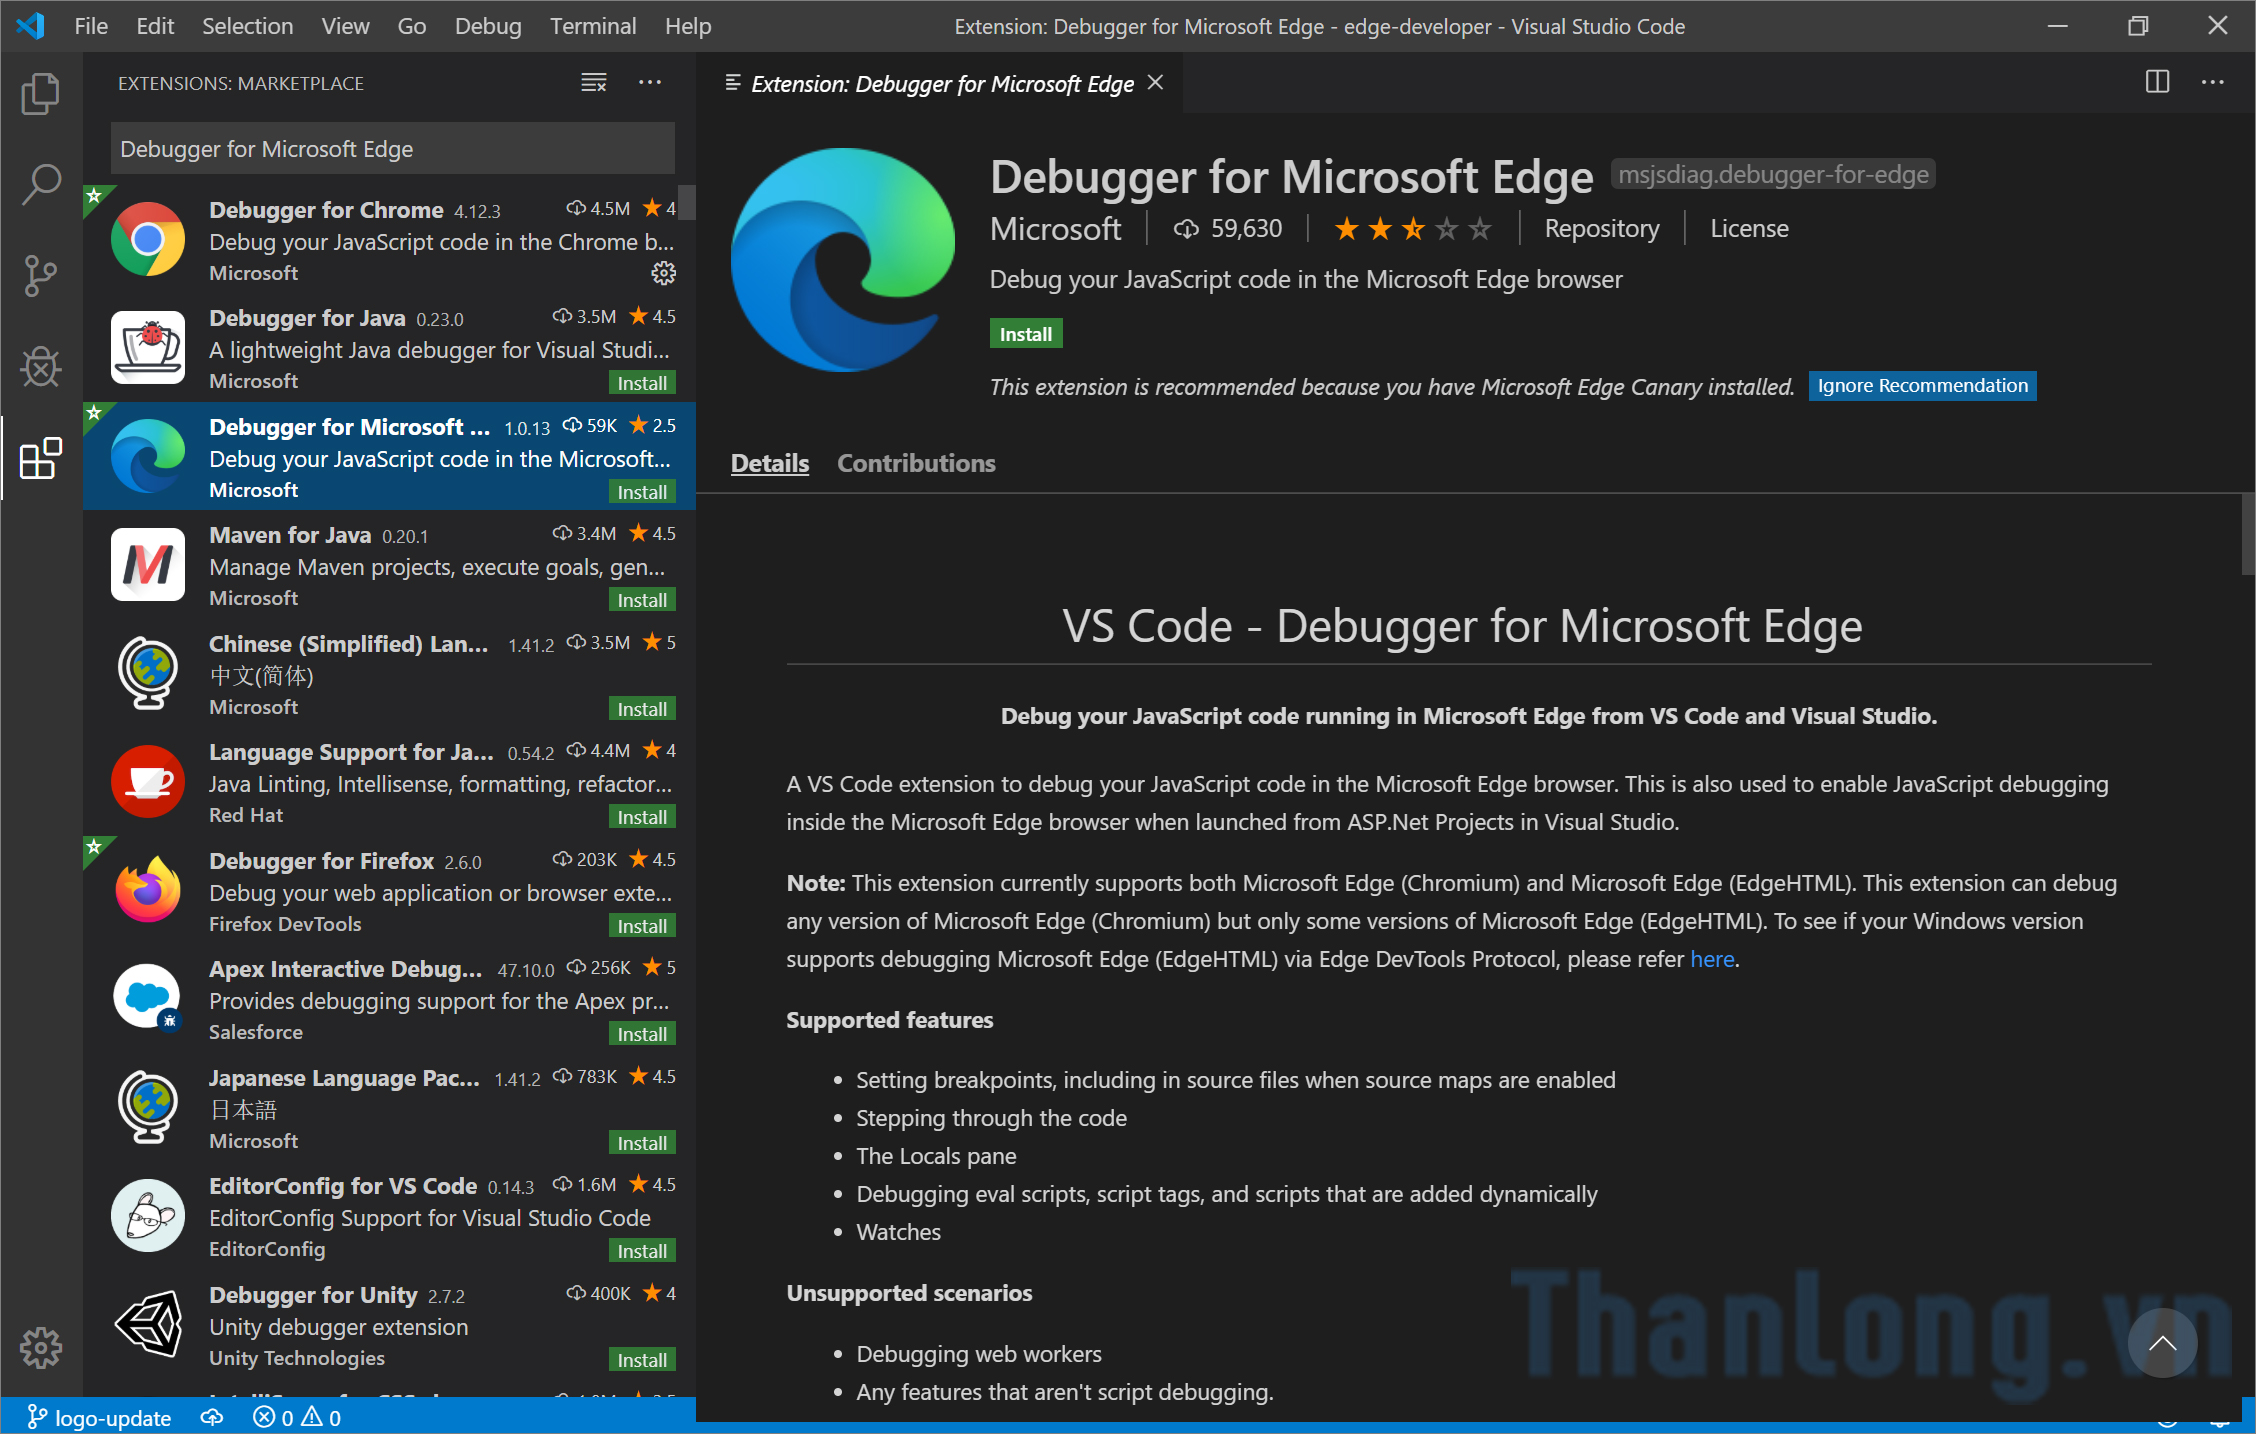
Task: Click the Ignore Recommendation button
Action: click(1922, 386)
